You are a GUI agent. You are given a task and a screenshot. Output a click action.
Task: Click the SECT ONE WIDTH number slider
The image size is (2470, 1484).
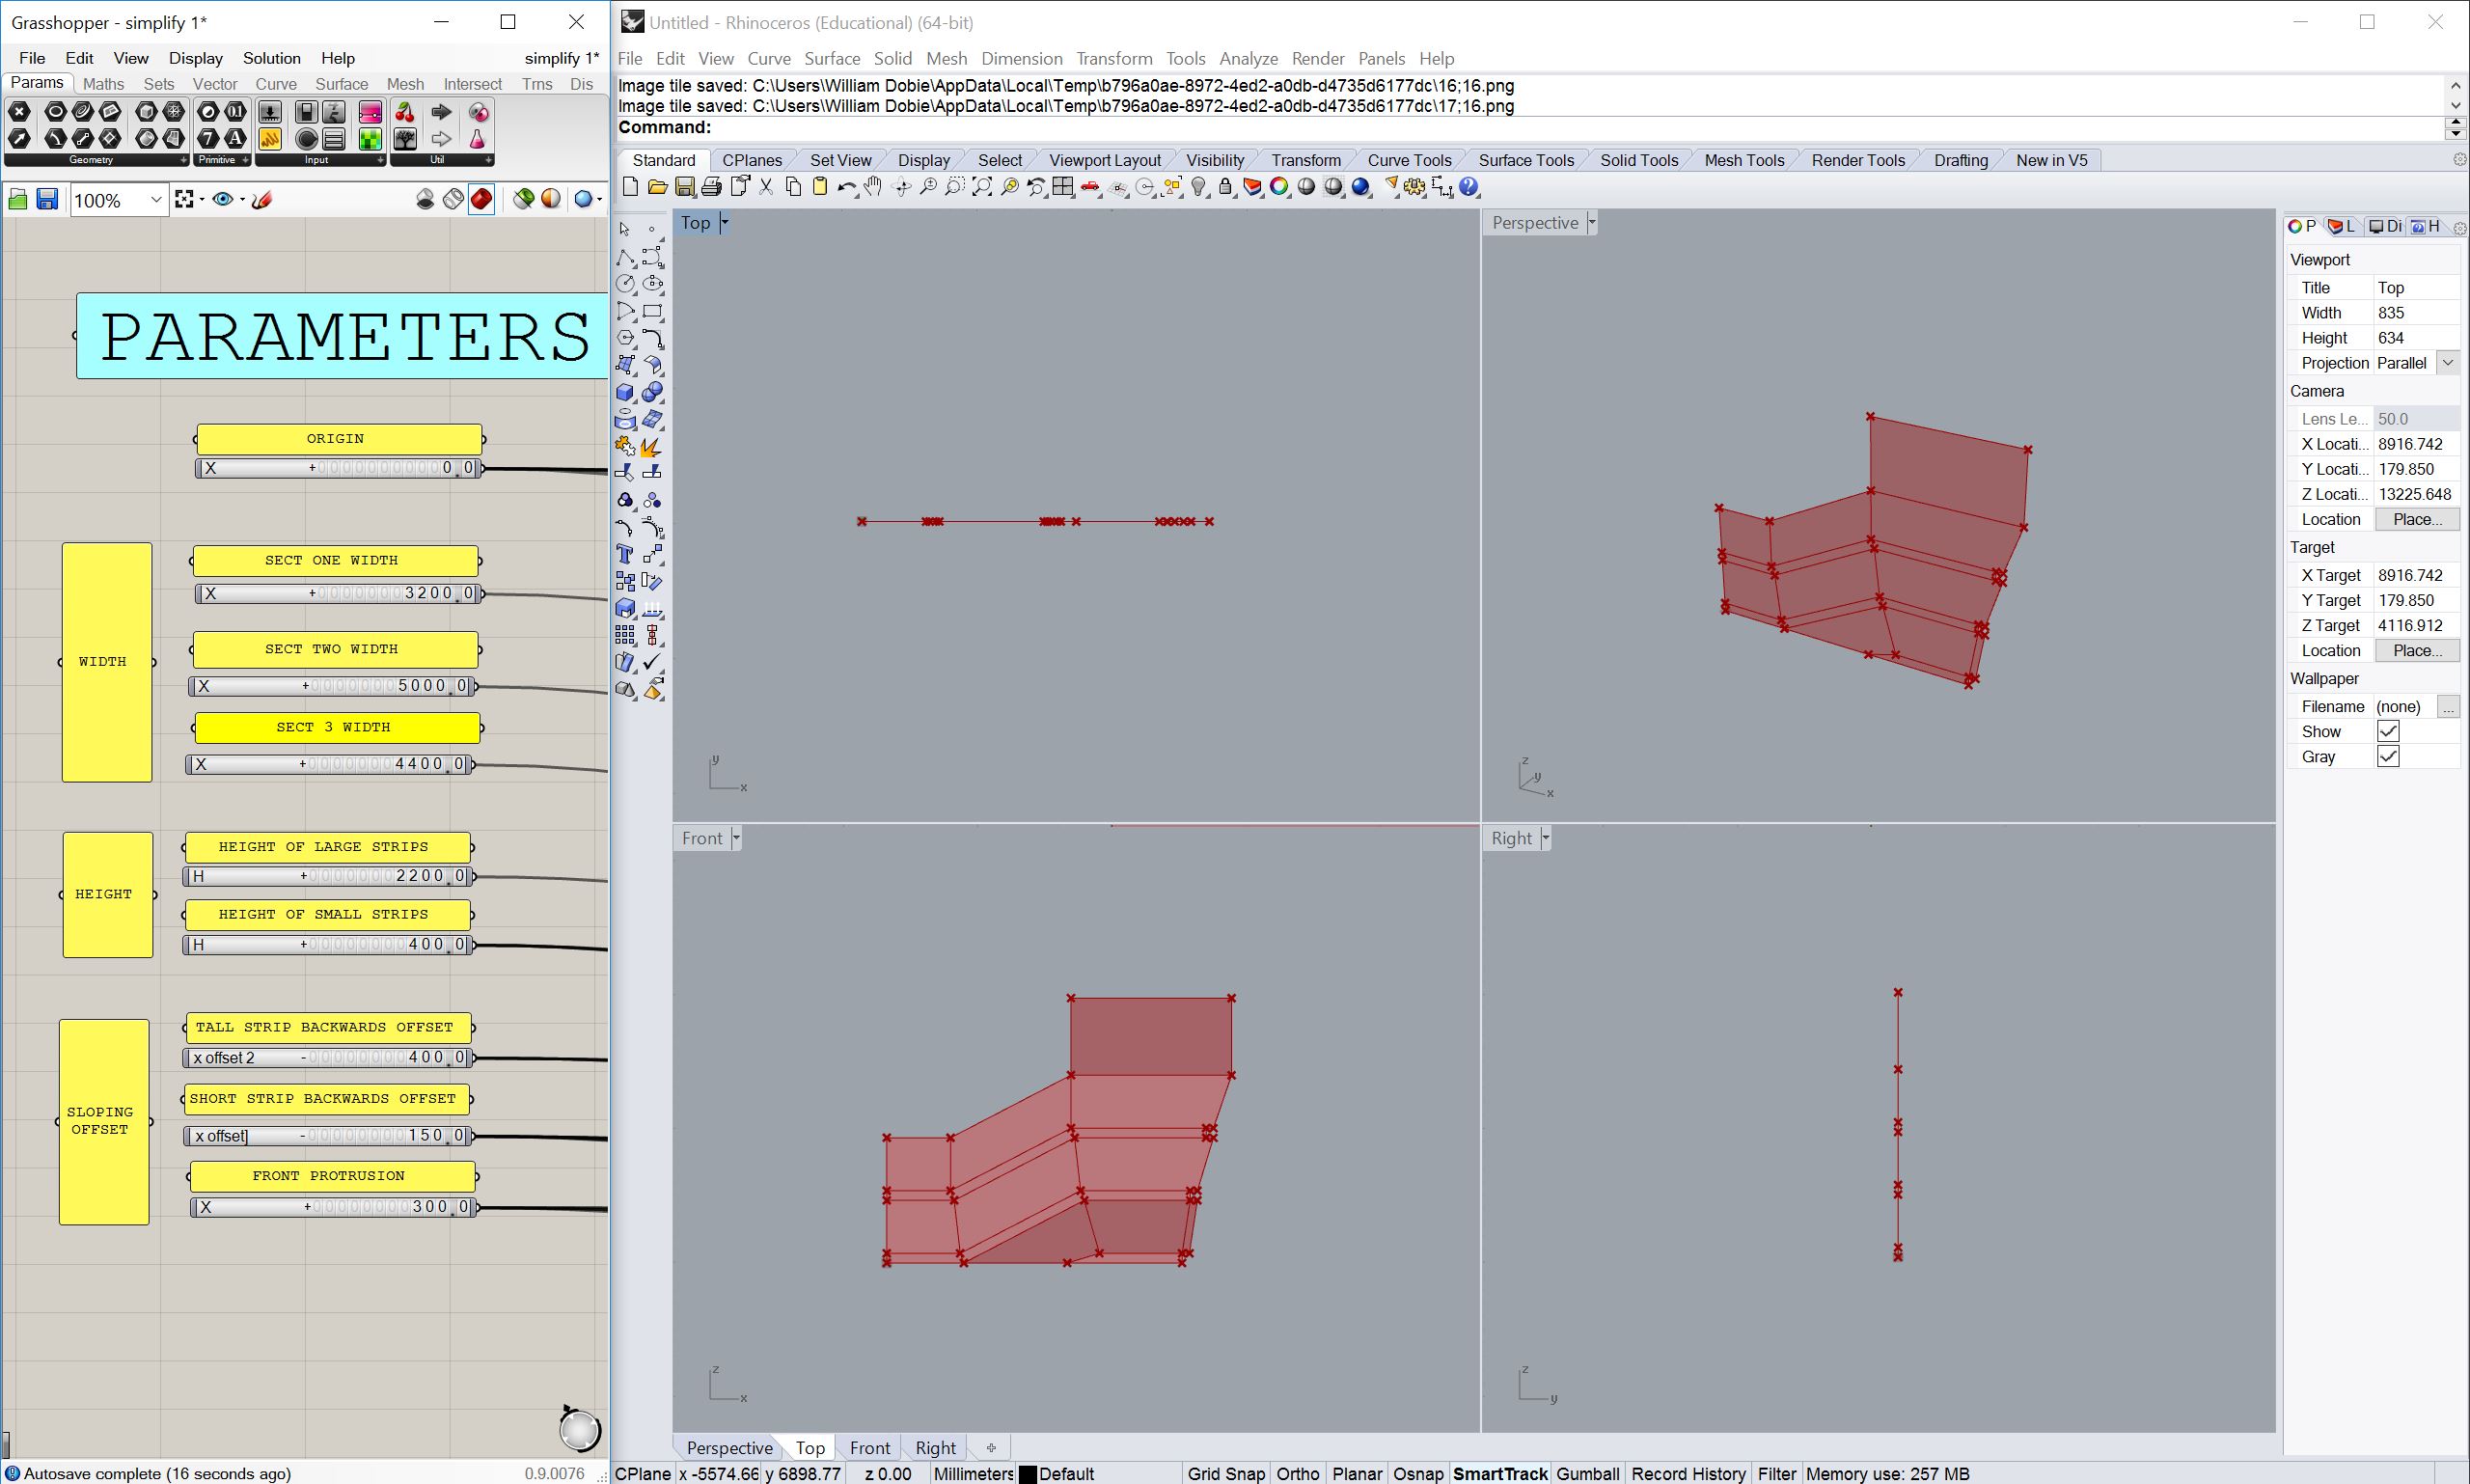tap(338, 593)
